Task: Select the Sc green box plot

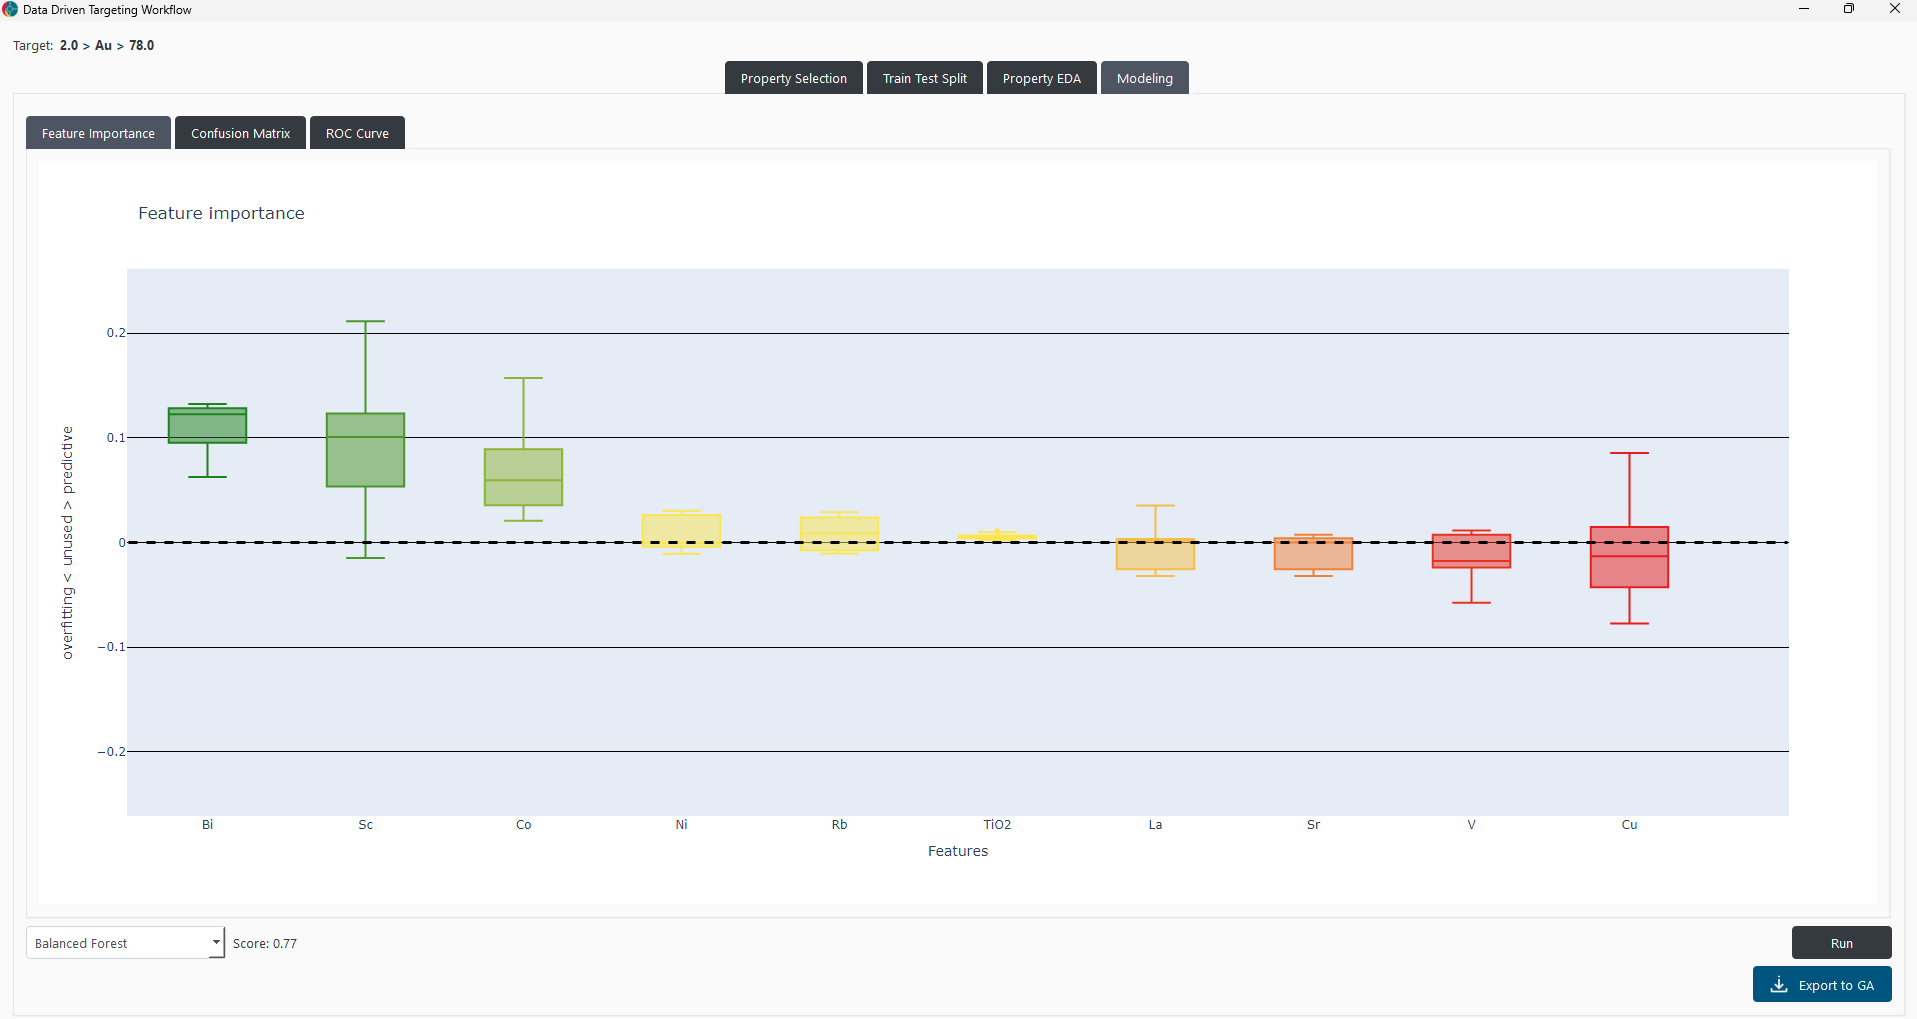Action: (365, 450)
